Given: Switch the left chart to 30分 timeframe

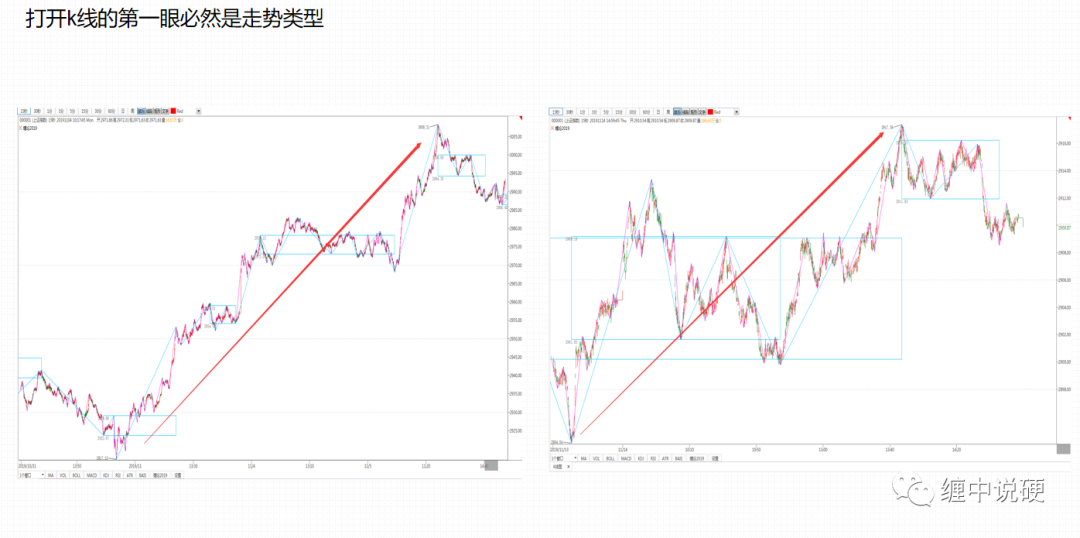Looking at the screenshot, I should coord(97,111).
